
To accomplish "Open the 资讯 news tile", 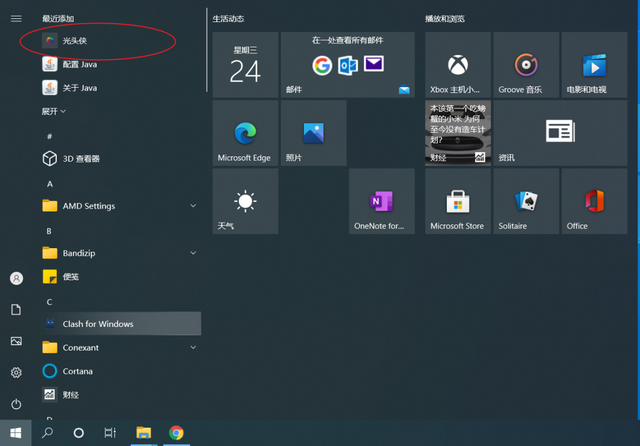I will [560, 133].
